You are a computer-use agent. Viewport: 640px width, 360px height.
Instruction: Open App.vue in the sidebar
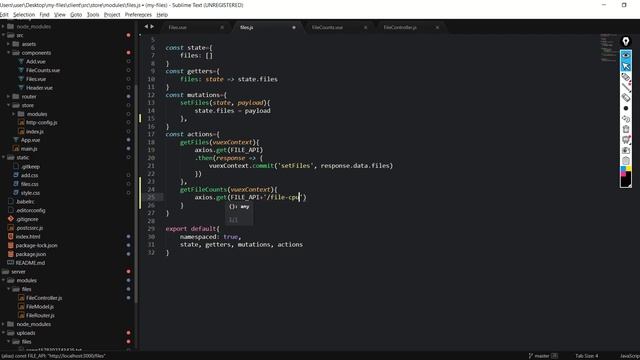(30, 140)
